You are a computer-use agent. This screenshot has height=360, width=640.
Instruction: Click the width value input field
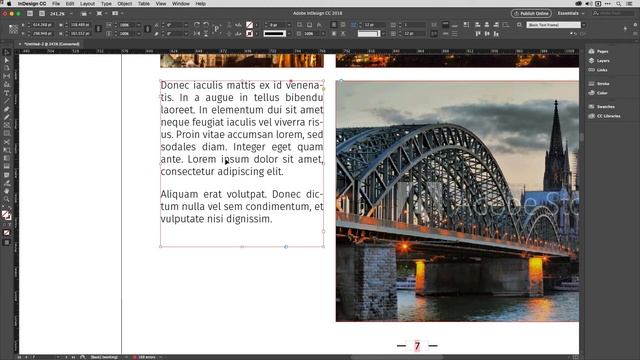(80, 25)
